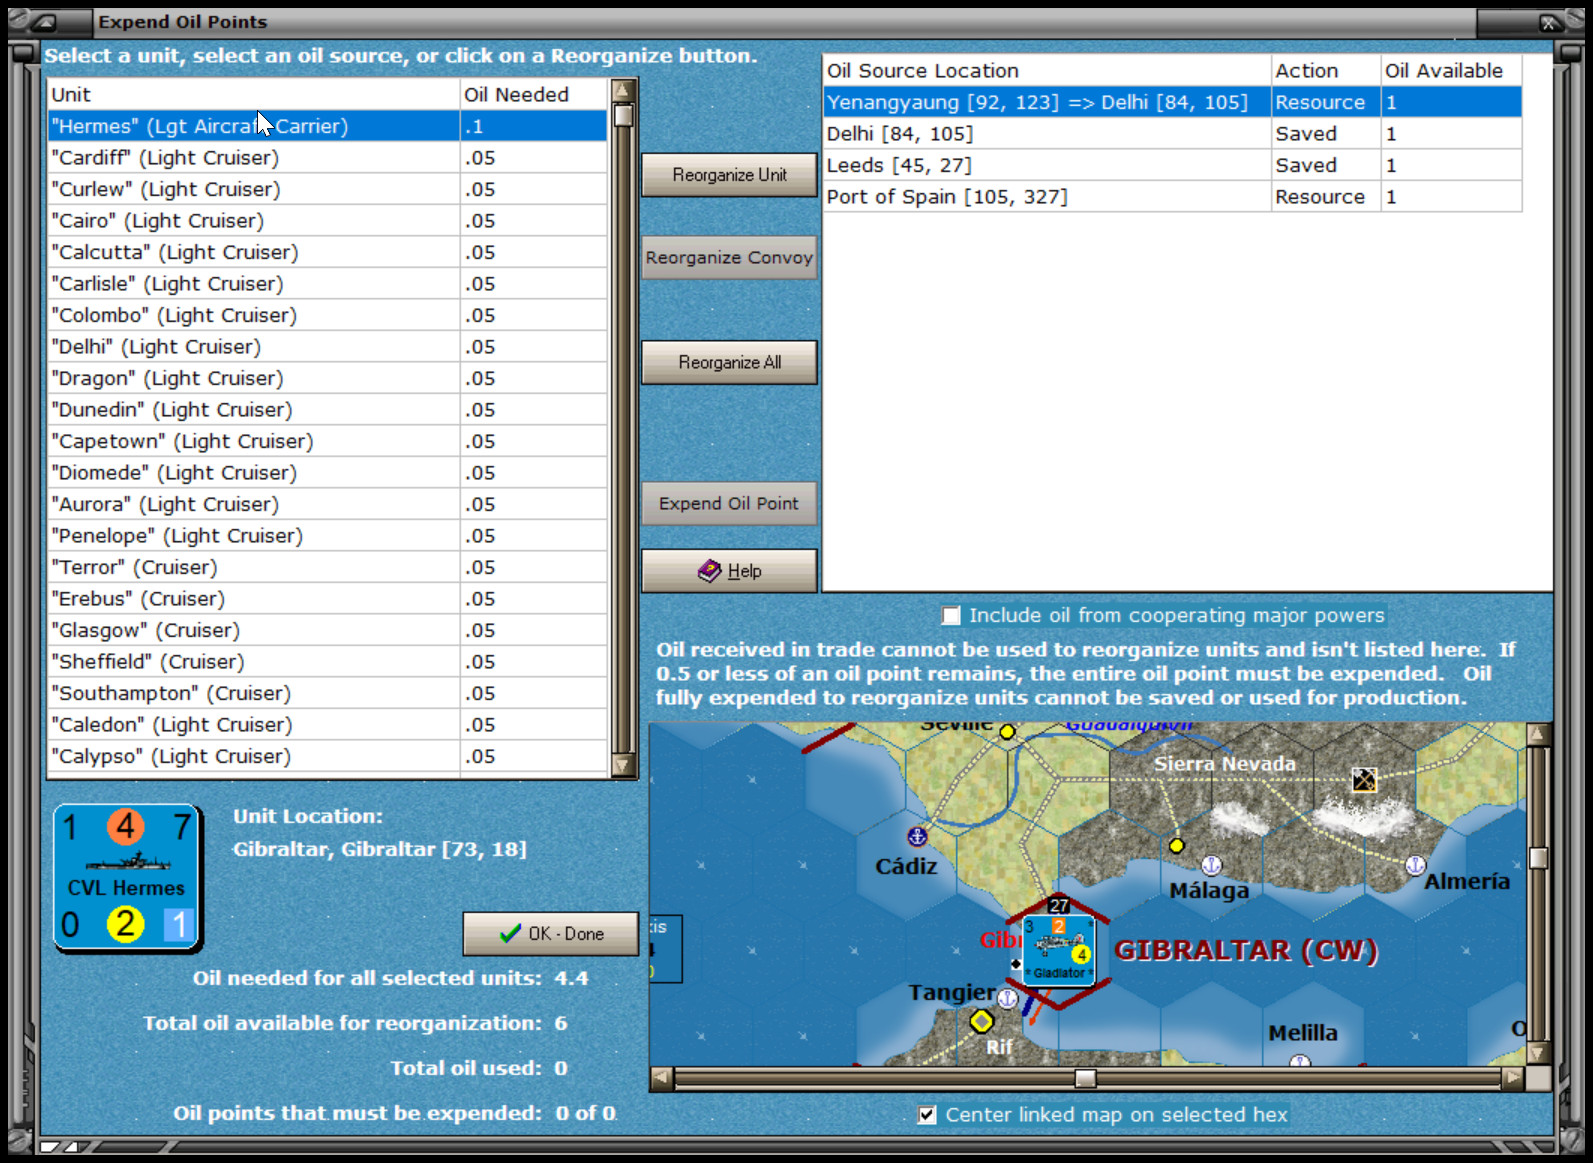
Task: Click the Sierra Nevada mine resource icon
Action: coord(1364,779)
